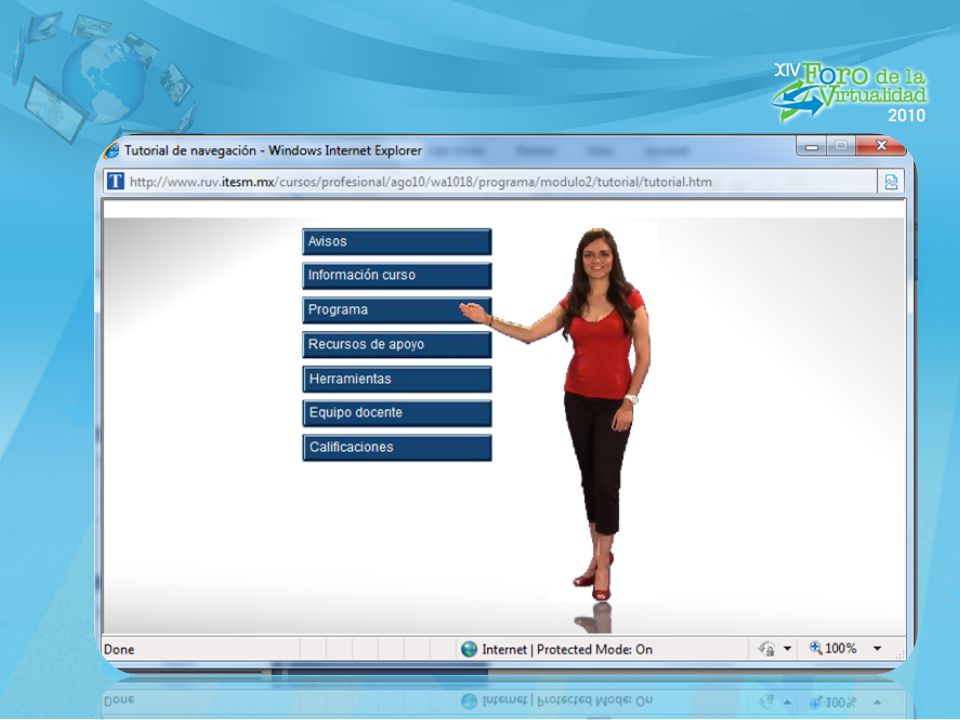The width and height of the screenshot is (960, 720).
Task: Close the Tutorial de navegación window
Action: tap(881, 146)
